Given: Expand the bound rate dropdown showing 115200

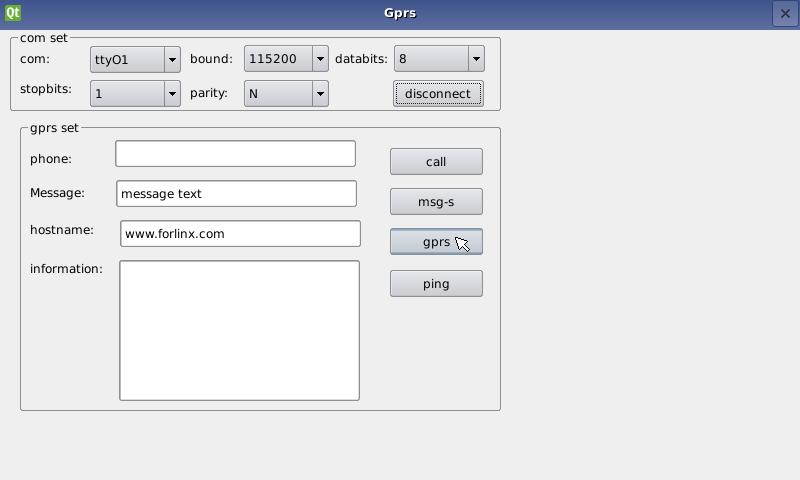Looking at the screenshot, I should coord(286,59).
